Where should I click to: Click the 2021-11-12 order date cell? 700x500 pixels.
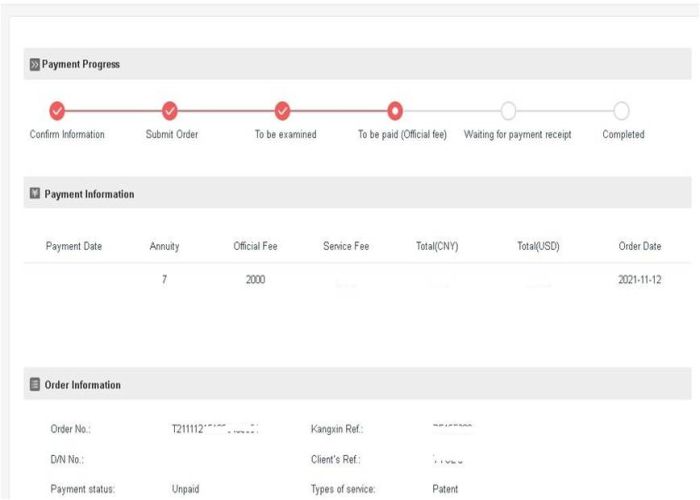639,280
